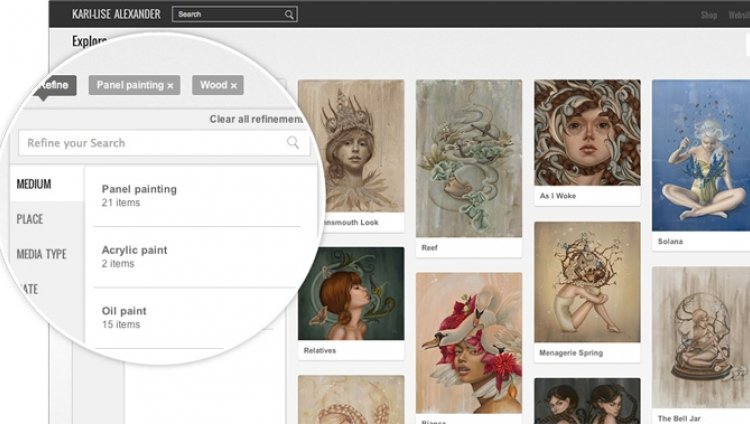This screenshot has height=424, width=750.
Task: Open the Kari-Lise Alexander site title
Action: (x=116, y=14)
